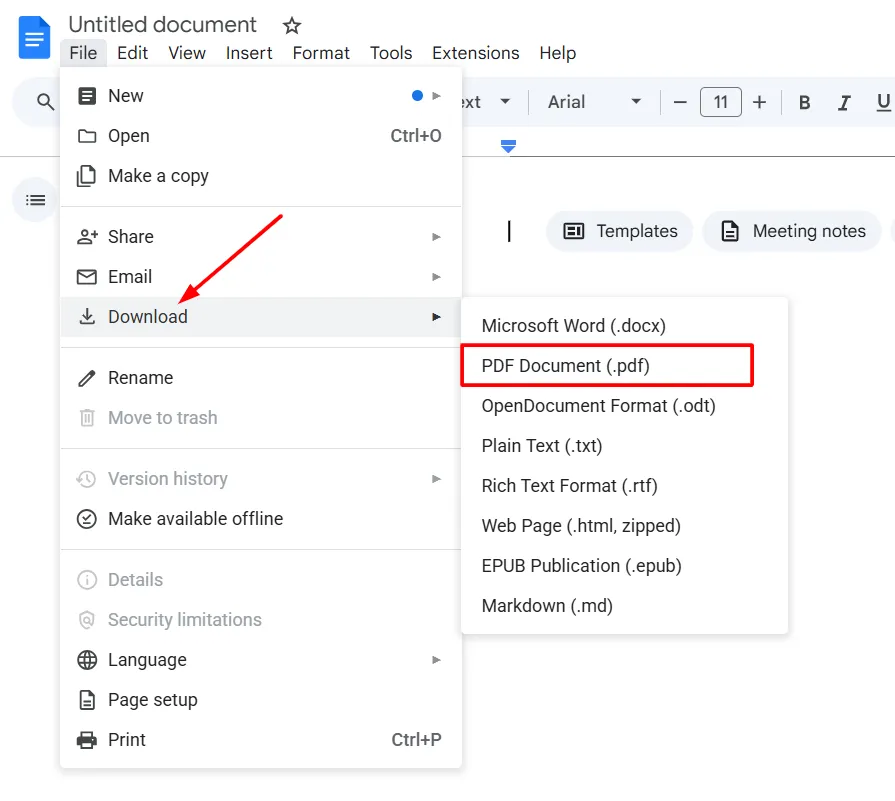This screenshot has width=895, height=801.
Task: Enable Make available offline
Action: coord(196,519)
